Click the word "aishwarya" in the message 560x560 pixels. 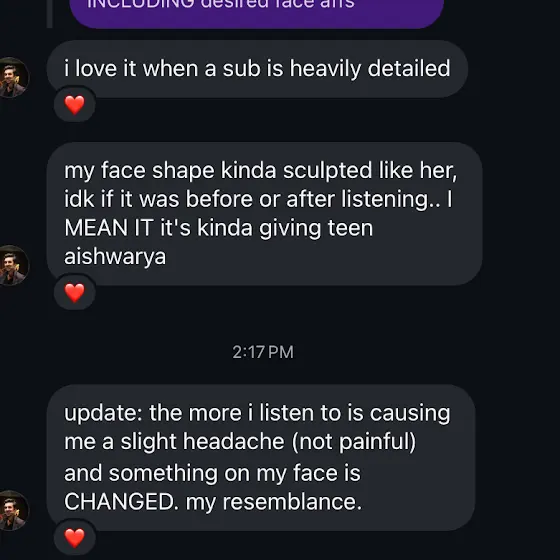point(115,257)
